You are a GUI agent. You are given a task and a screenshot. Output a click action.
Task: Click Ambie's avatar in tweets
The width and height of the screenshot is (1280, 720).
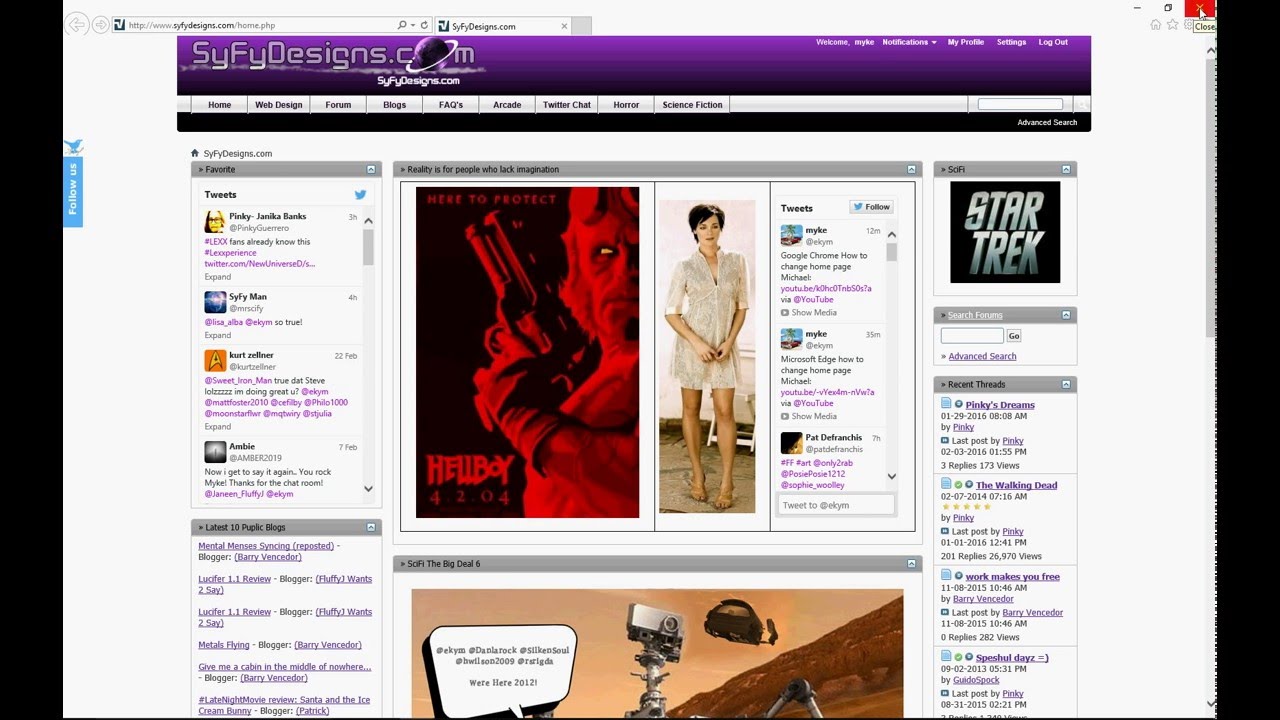pyautogui.click(x=215, y=452)
